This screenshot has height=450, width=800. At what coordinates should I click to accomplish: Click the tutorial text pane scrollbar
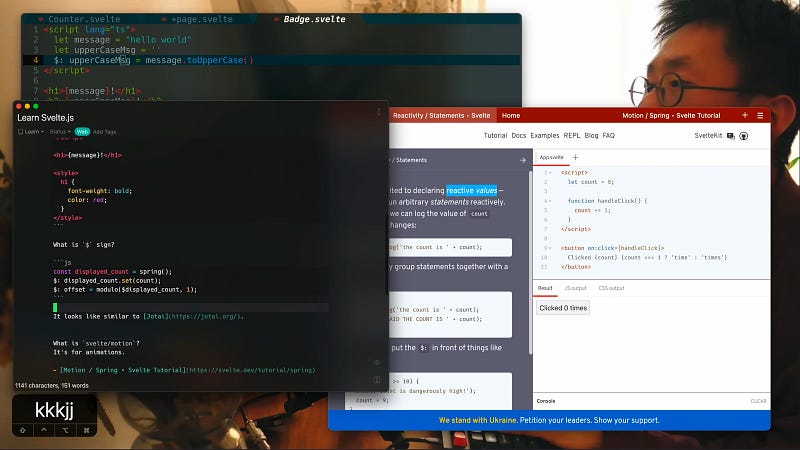pos(530,263)
